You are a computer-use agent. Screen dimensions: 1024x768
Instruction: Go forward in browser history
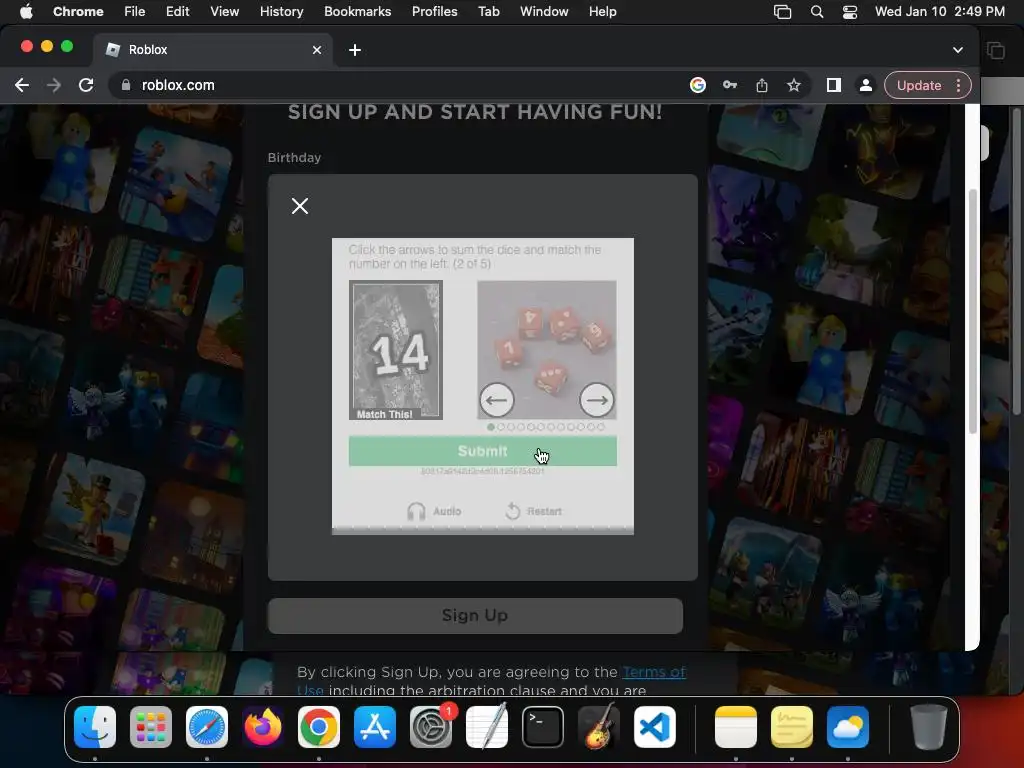(54, 86)
